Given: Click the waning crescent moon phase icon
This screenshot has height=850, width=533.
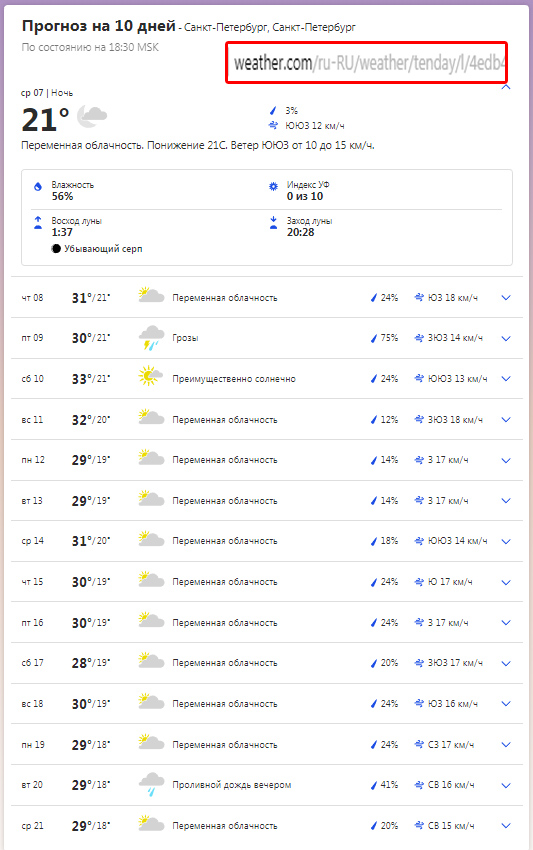Looking at the screenshot, I should (56, 249).
